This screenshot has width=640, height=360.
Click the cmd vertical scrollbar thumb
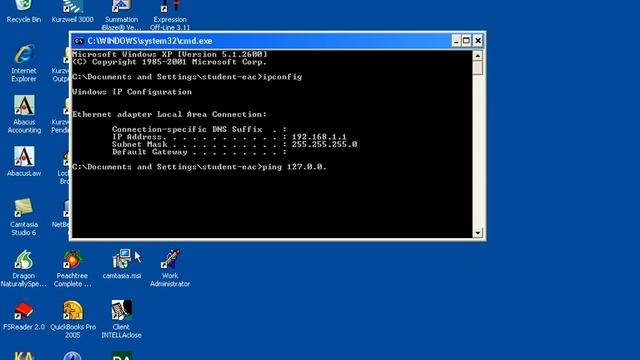click(x=478, y=67)
